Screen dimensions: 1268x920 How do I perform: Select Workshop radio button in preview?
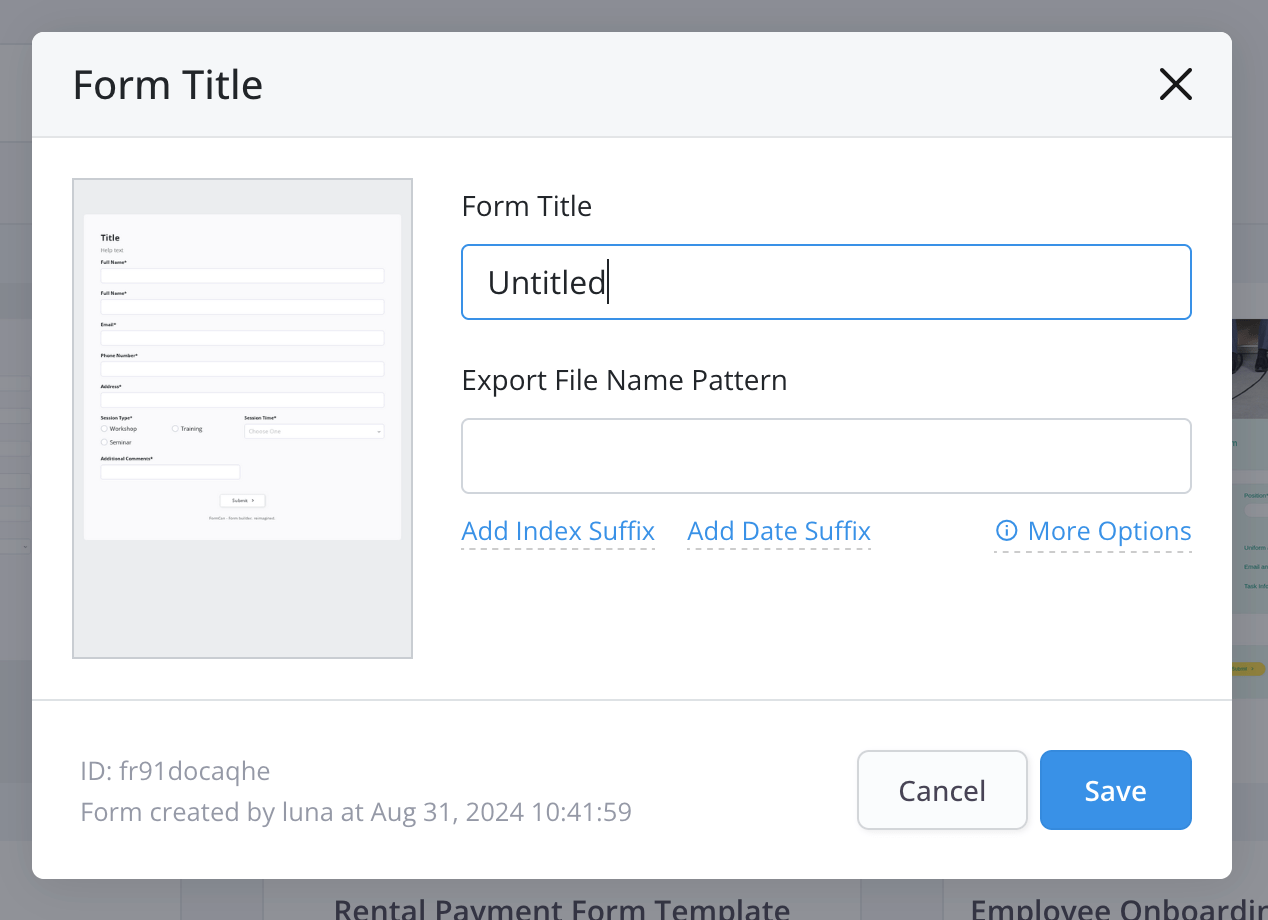pos(104,429)
